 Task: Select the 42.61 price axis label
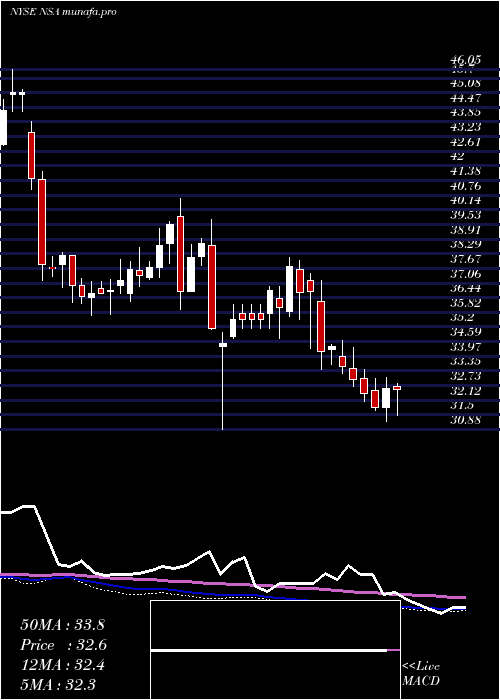(465, 142)
